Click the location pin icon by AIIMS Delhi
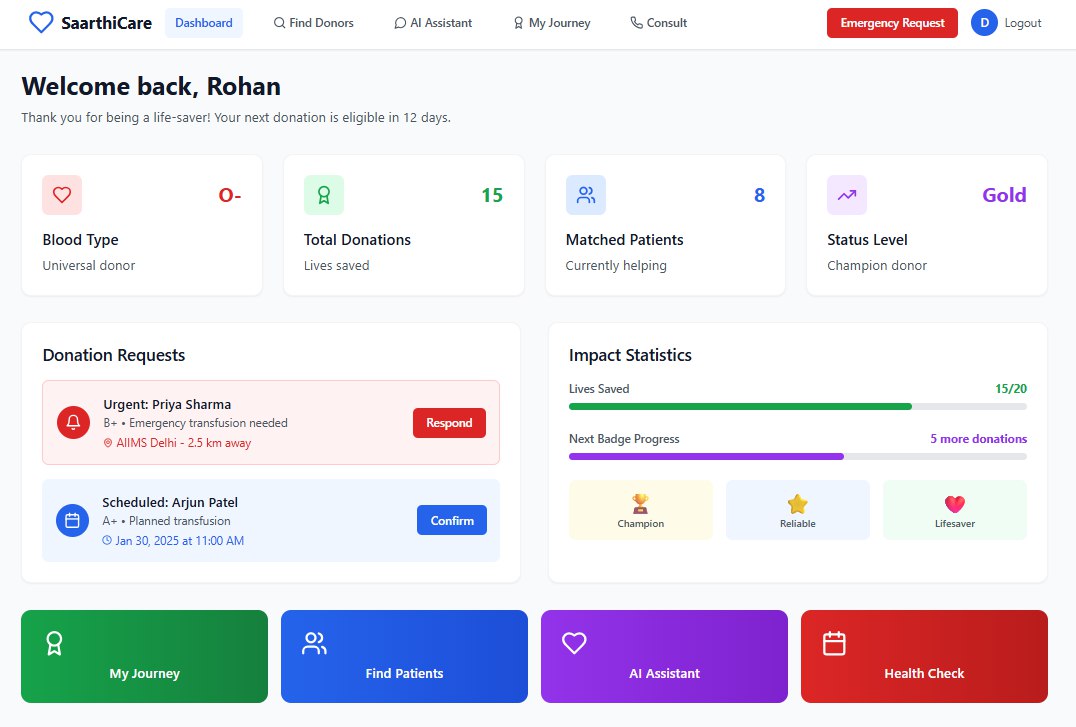1076x727 pixels. click(x=108, y=443)
